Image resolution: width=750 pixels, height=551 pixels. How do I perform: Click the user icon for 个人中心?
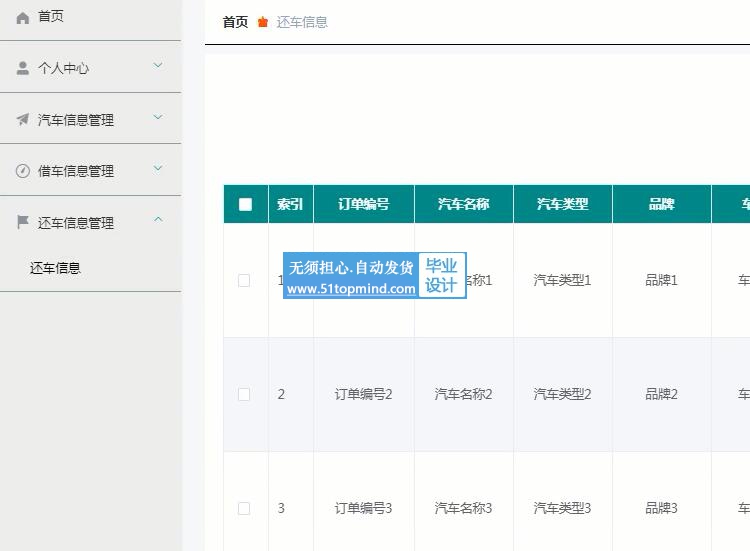pos(23,68)
